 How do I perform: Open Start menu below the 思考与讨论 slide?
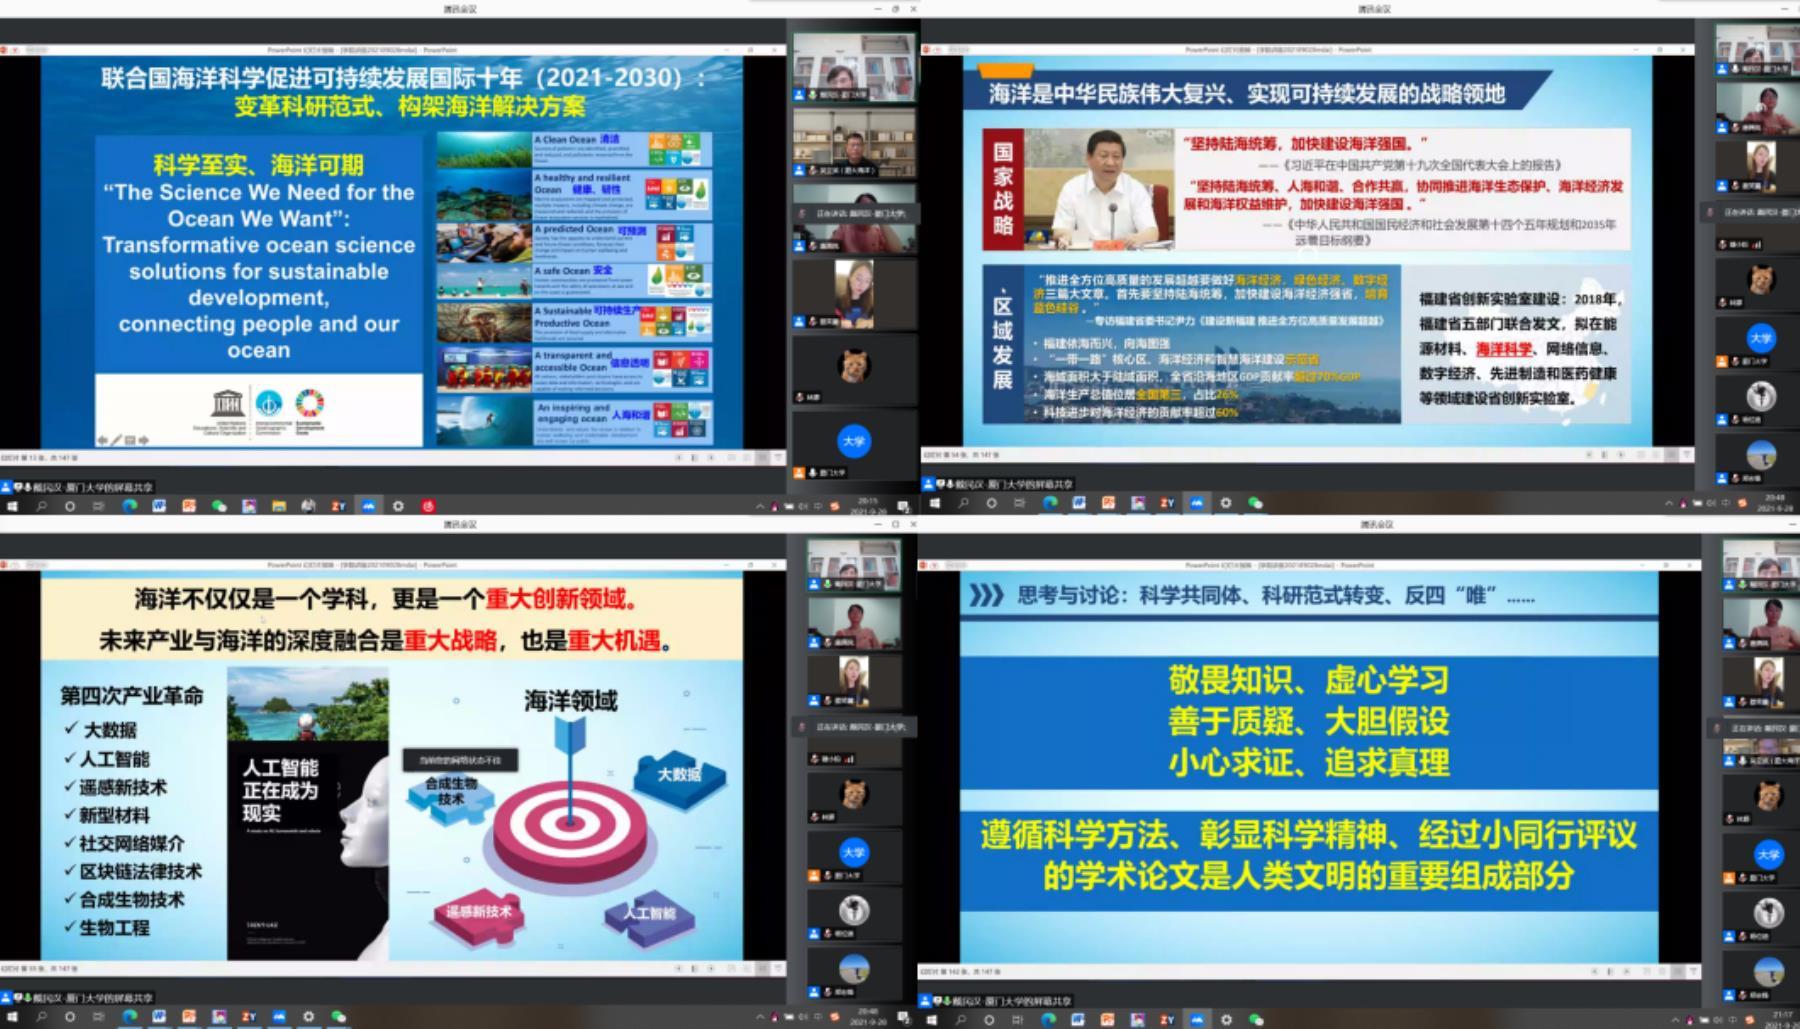(932, 1019)
